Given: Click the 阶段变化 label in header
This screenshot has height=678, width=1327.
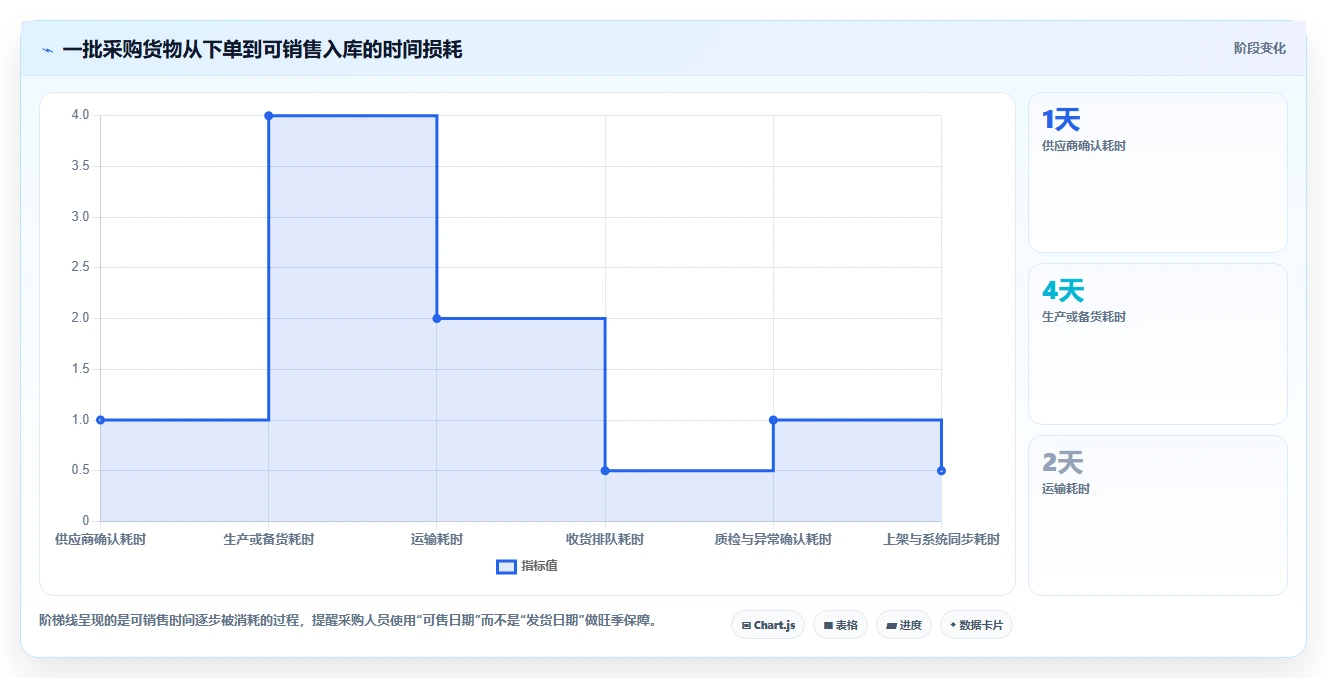Looking at the screenshot, I should point(1259,48).
